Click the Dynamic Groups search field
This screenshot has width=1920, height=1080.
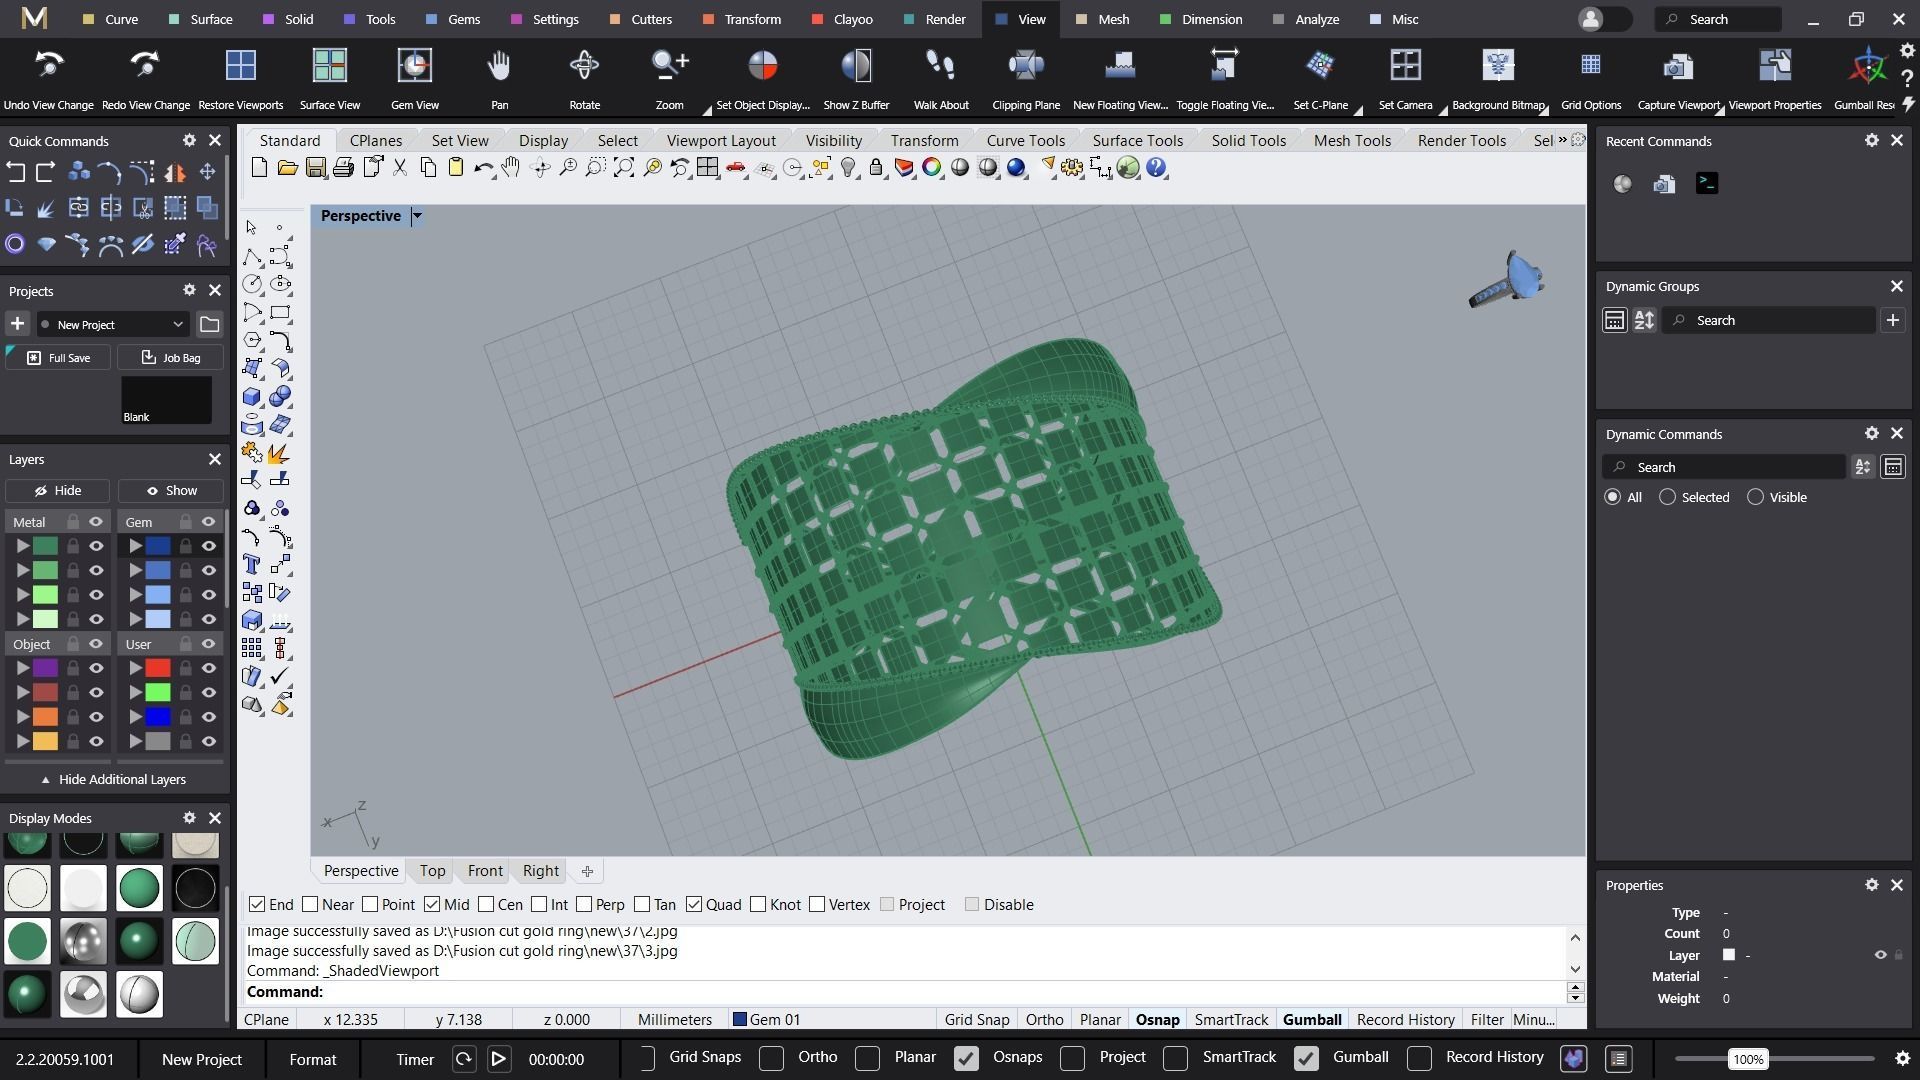click(1768, 320)
